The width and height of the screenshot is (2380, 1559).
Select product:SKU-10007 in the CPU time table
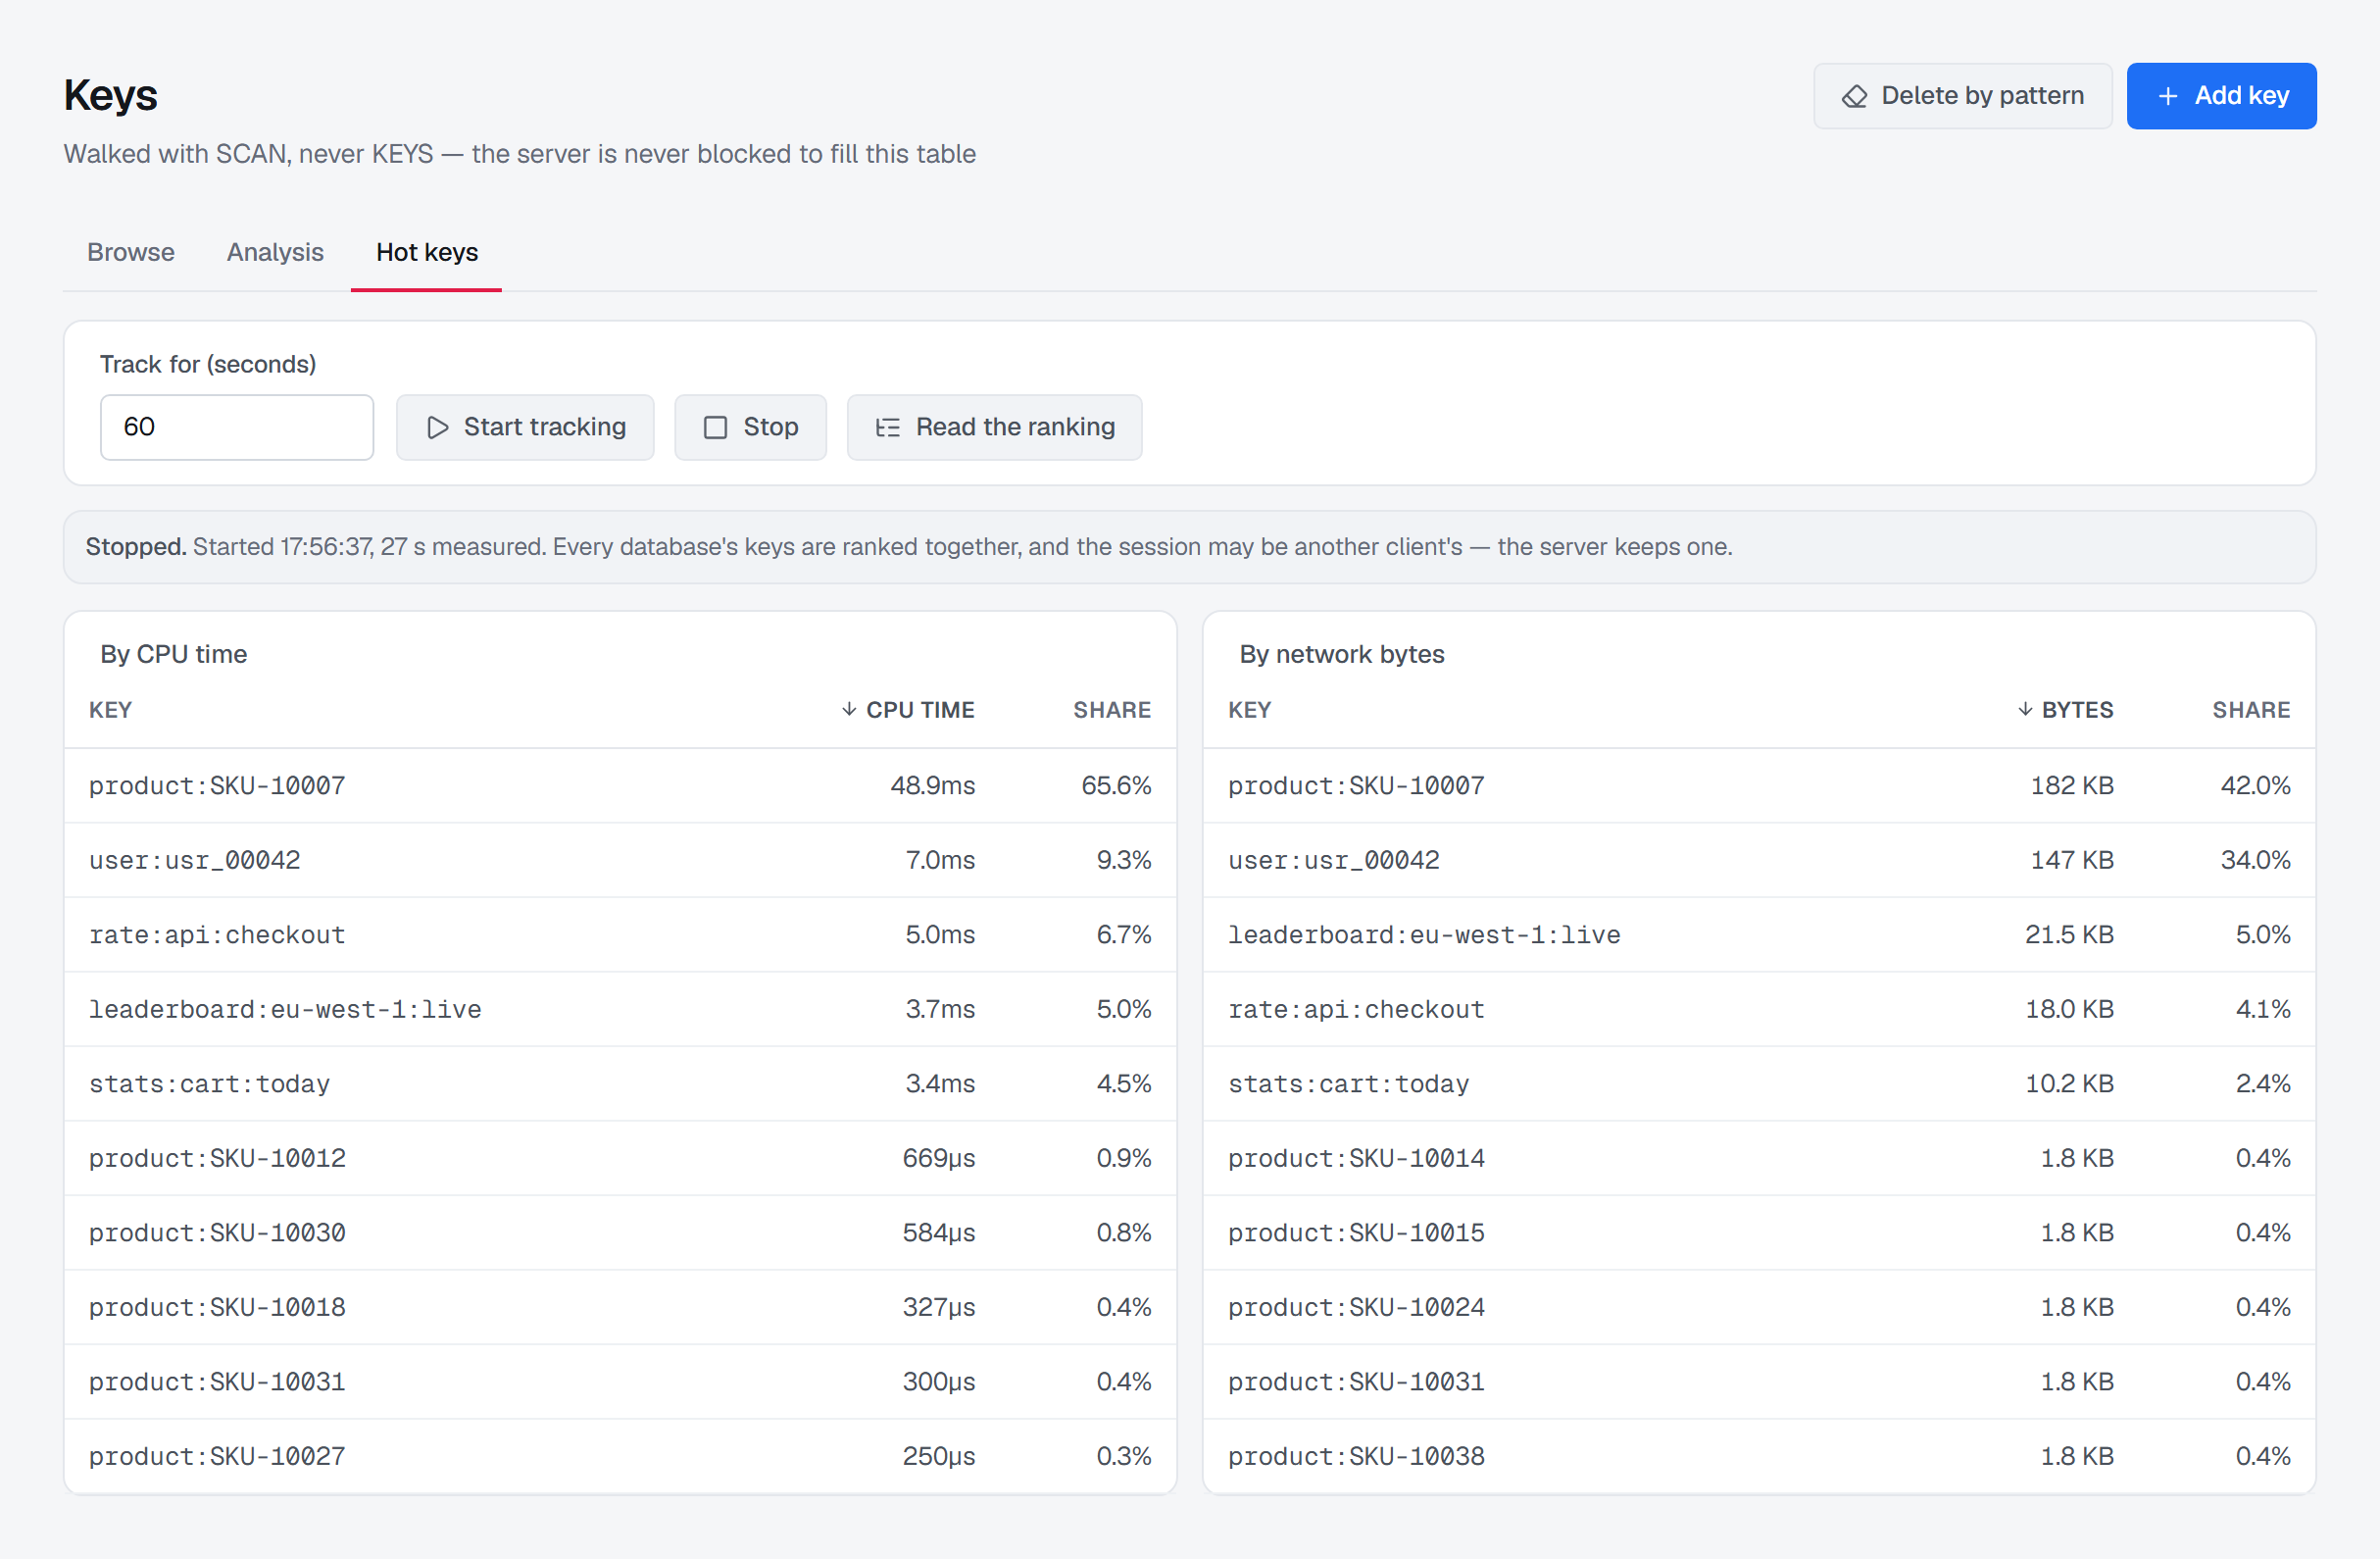pos(620,786)
